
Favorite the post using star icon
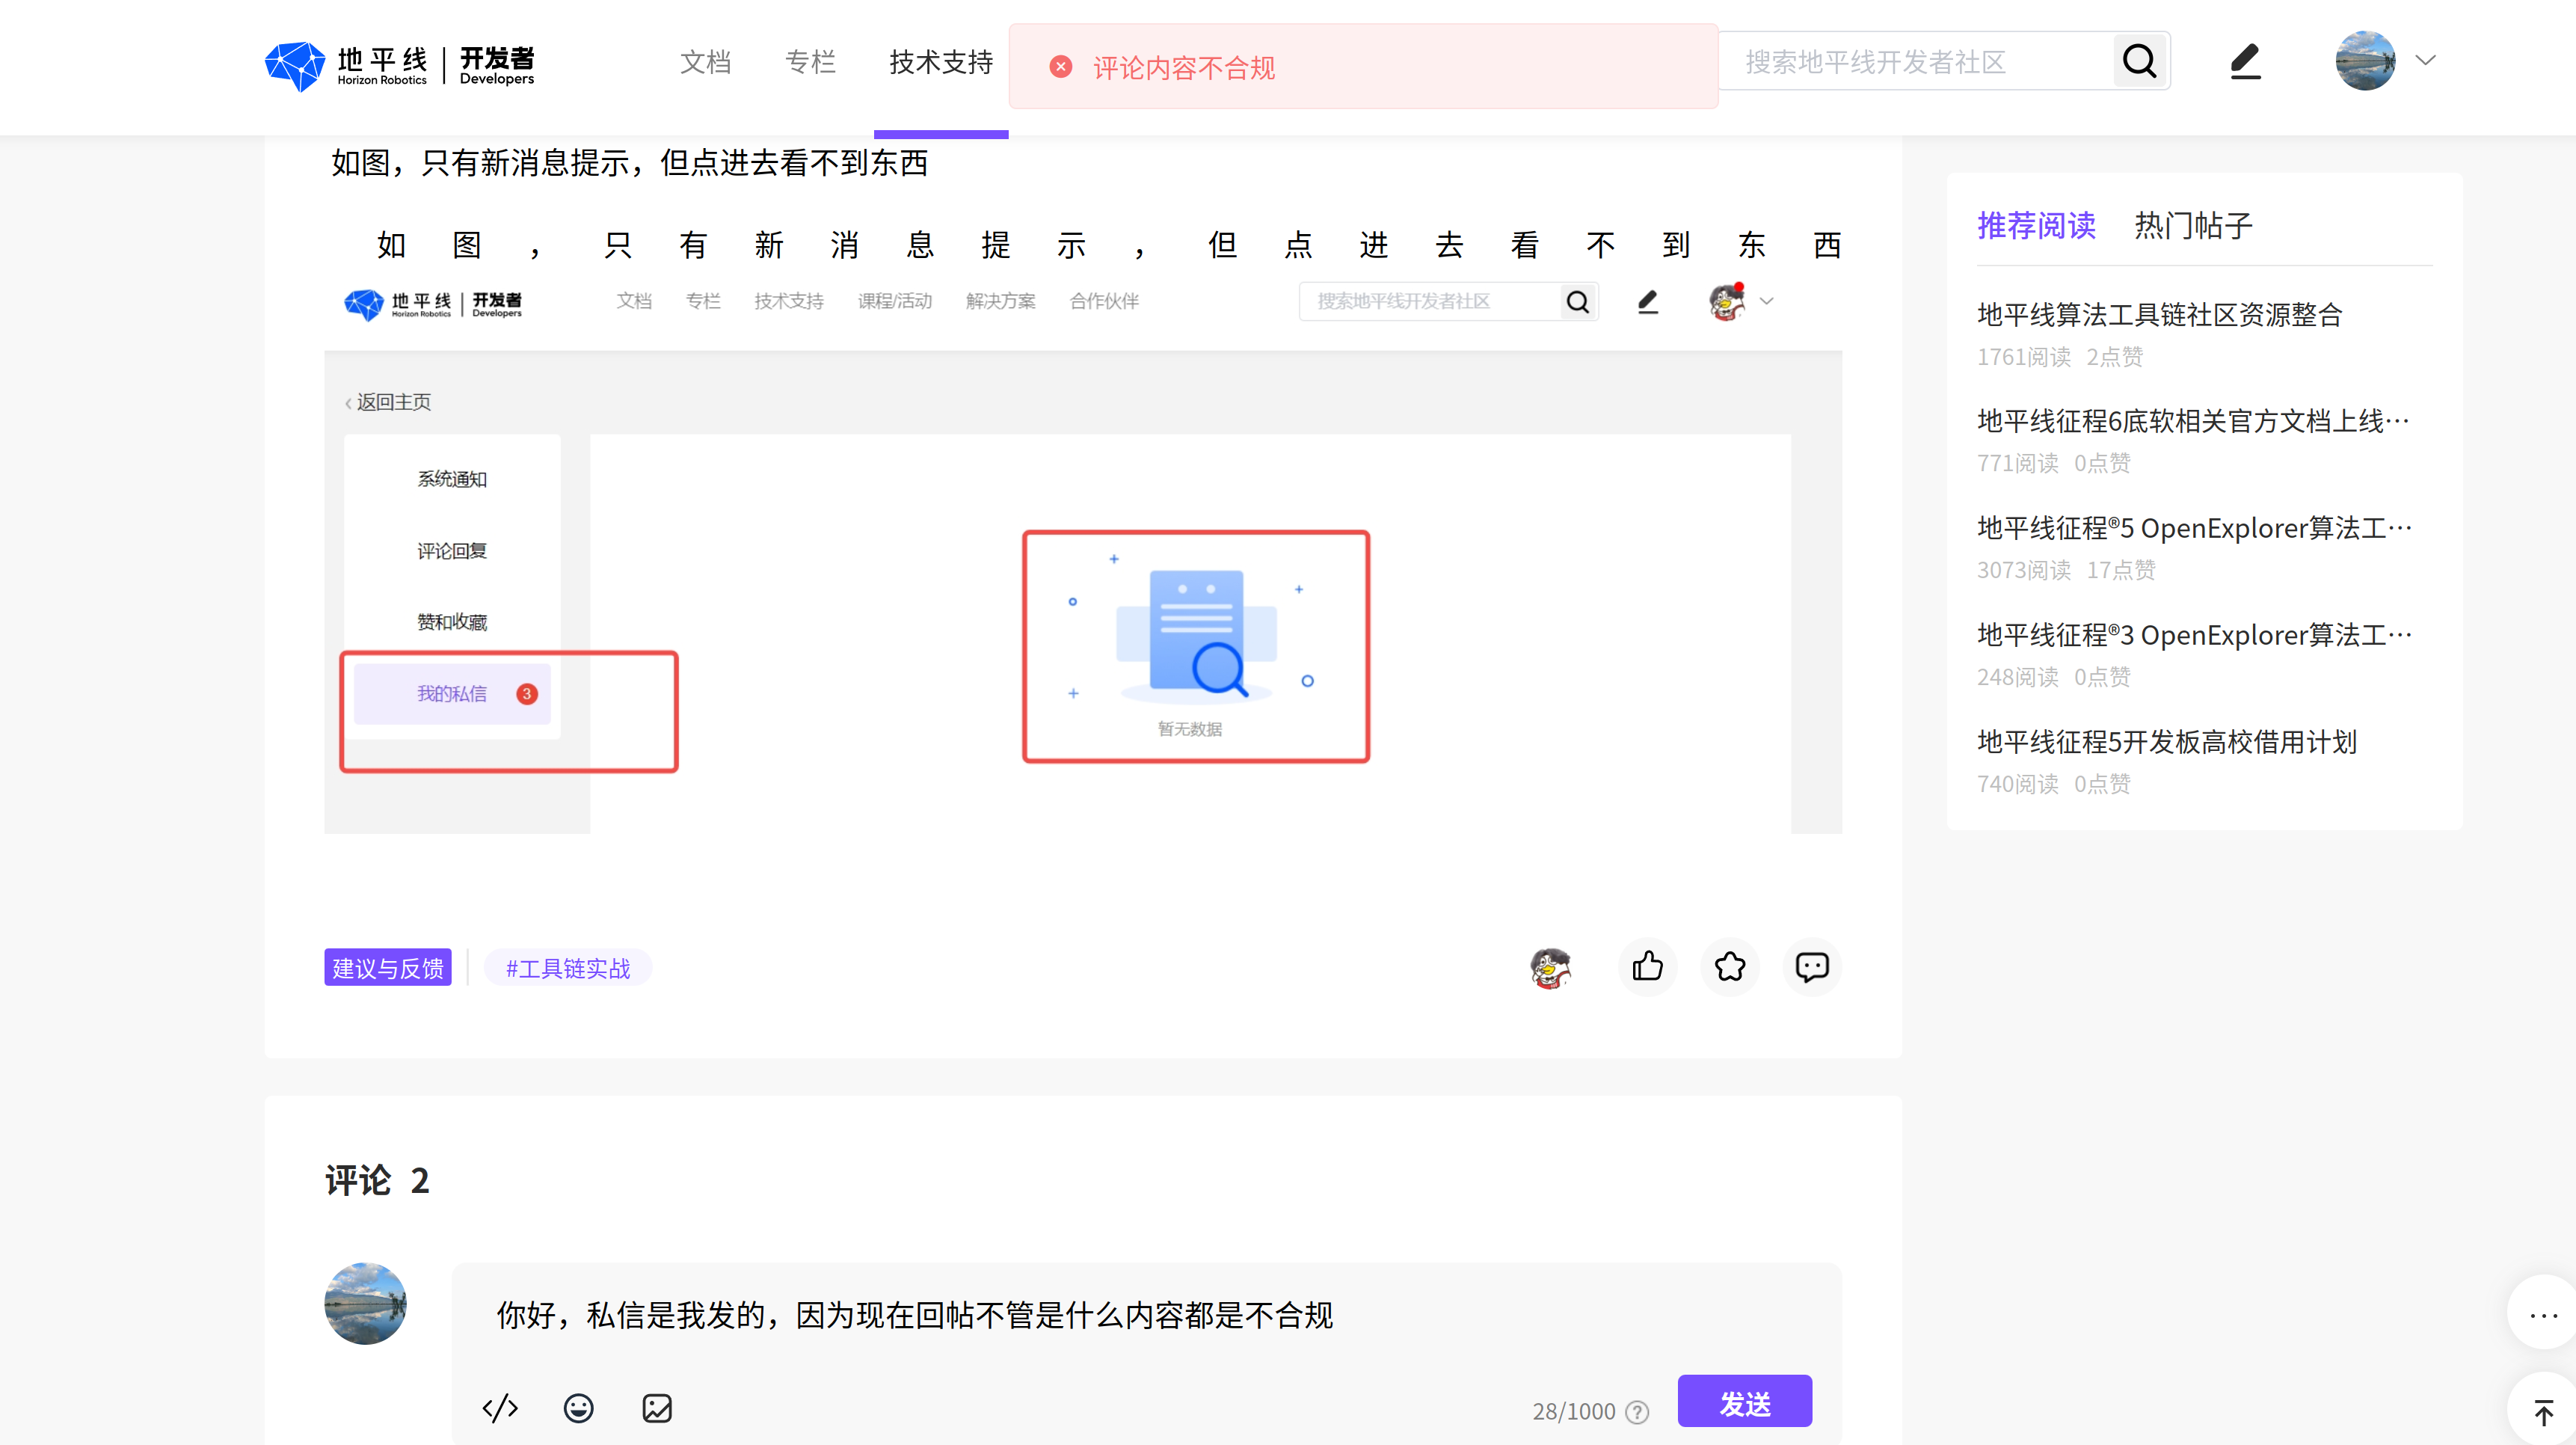pyautogui.click(x=1729, y=966)
